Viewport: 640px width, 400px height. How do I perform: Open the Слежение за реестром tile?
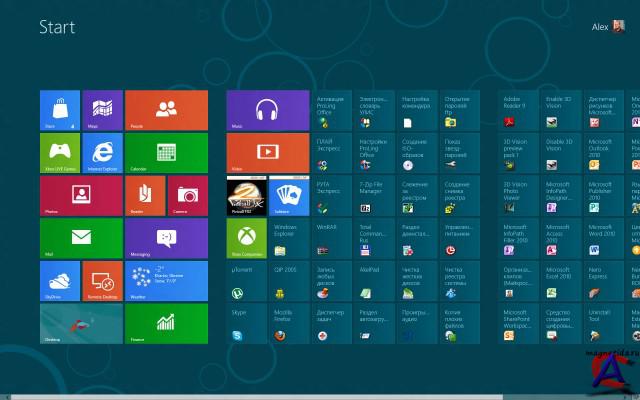417,196
